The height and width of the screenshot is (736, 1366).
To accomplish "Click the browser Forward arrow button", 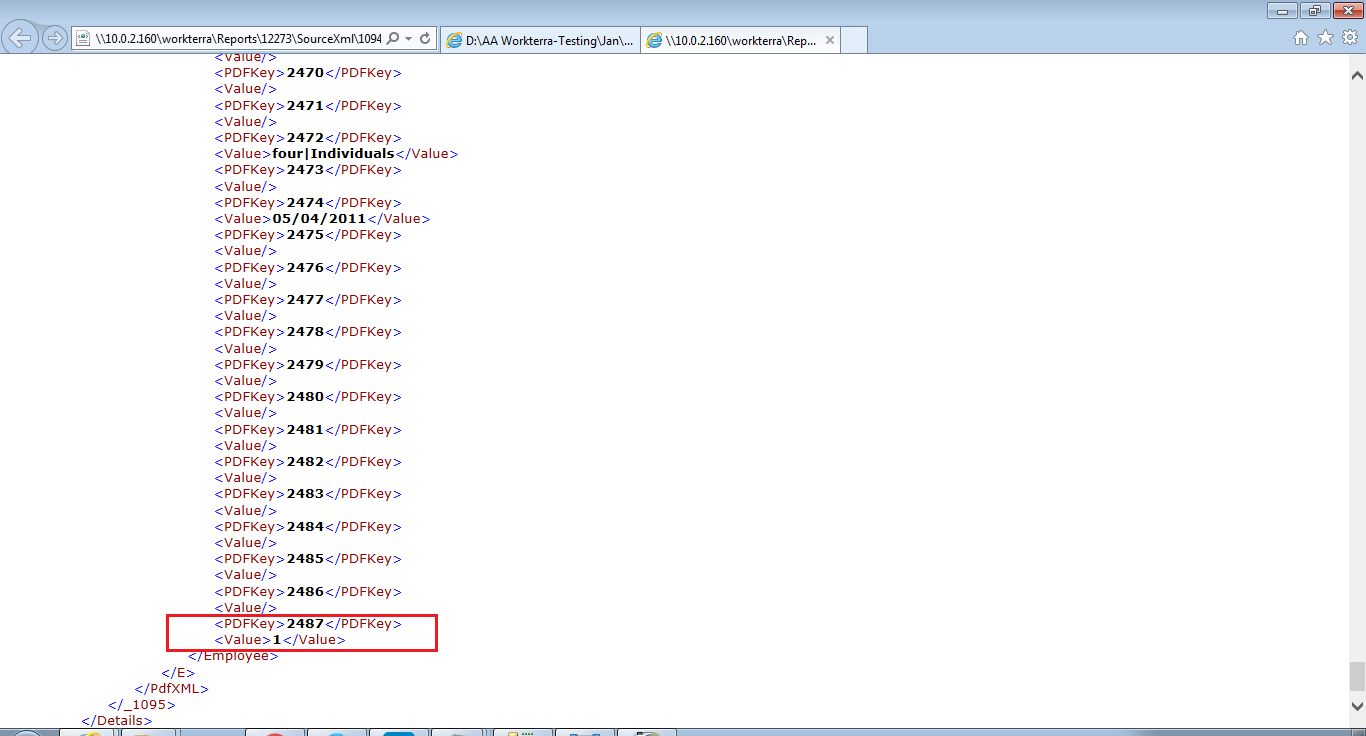I will (55, 38).
